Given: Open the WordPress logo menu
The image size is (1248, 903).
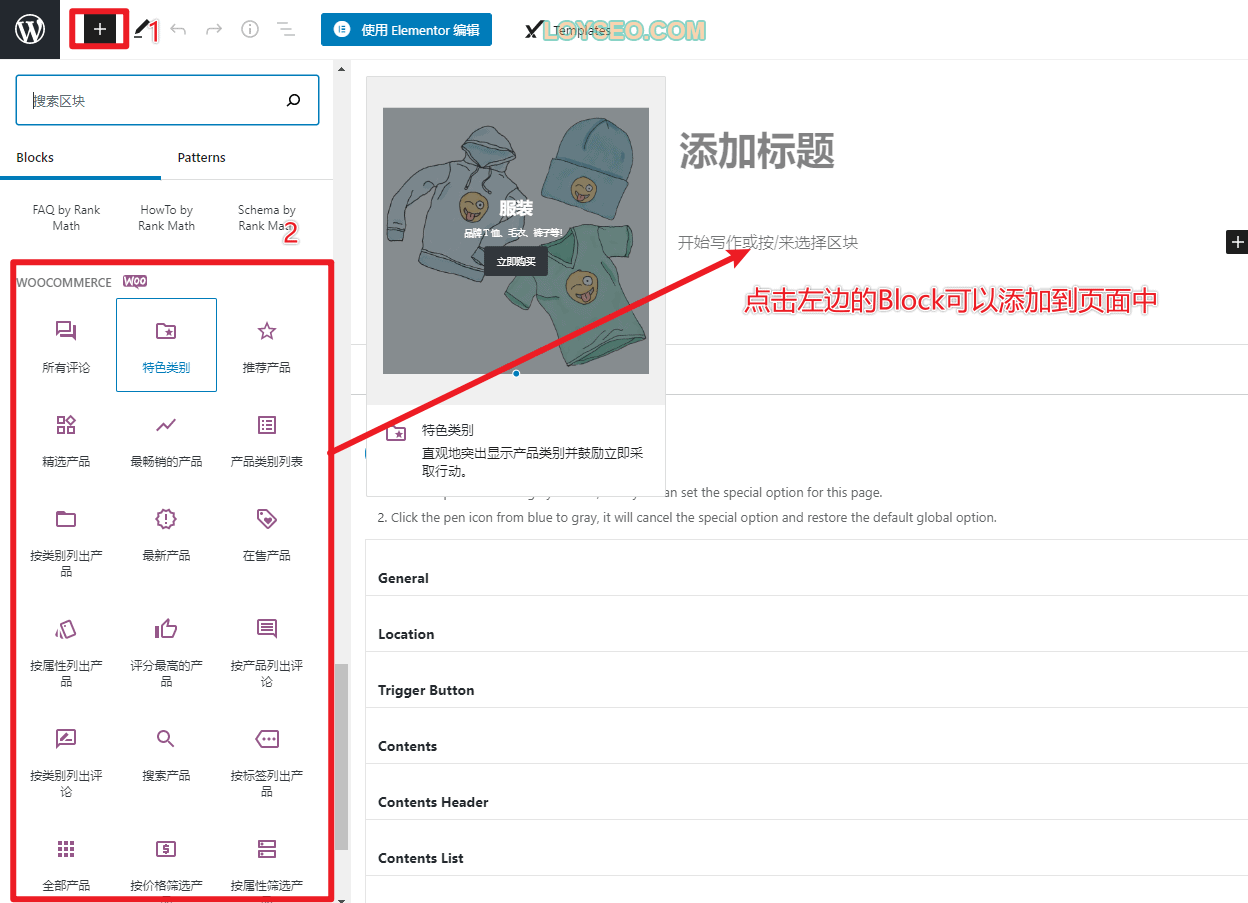Looking at the screenshot, I should [30, 30].
